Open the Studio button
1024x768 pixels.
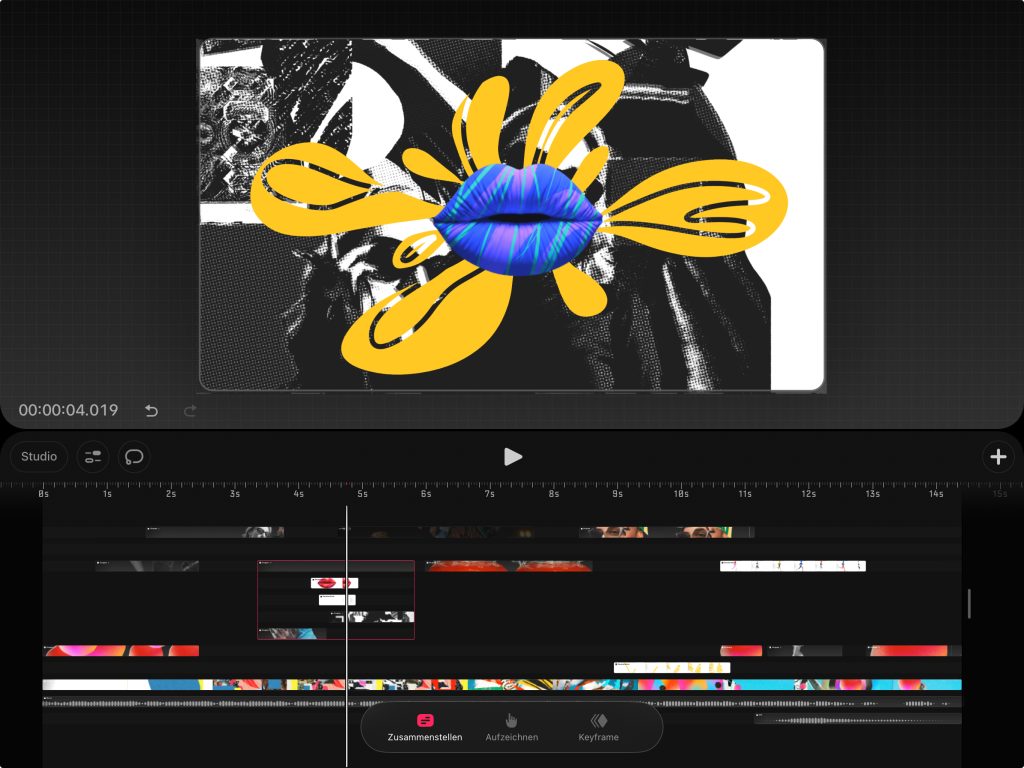tap(39, 457)
